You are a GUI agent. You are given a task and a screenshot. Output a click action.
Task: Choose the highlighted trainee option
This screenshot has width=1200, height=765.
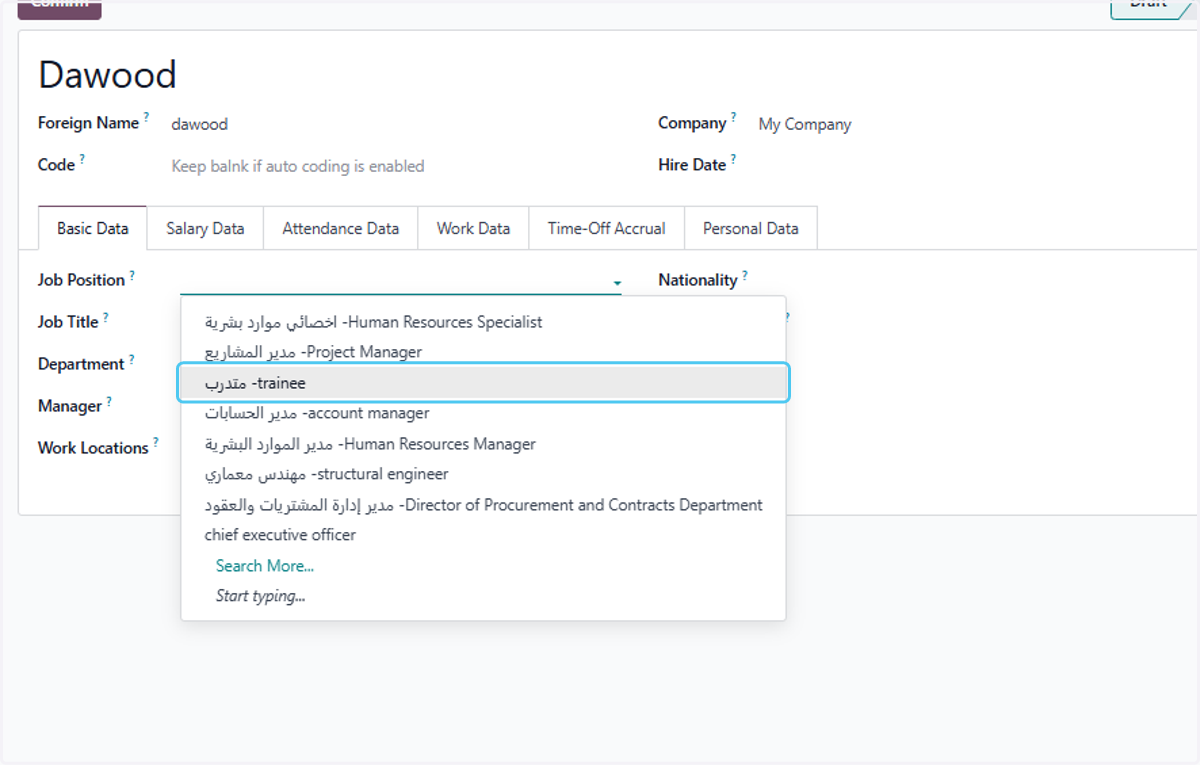484,383
